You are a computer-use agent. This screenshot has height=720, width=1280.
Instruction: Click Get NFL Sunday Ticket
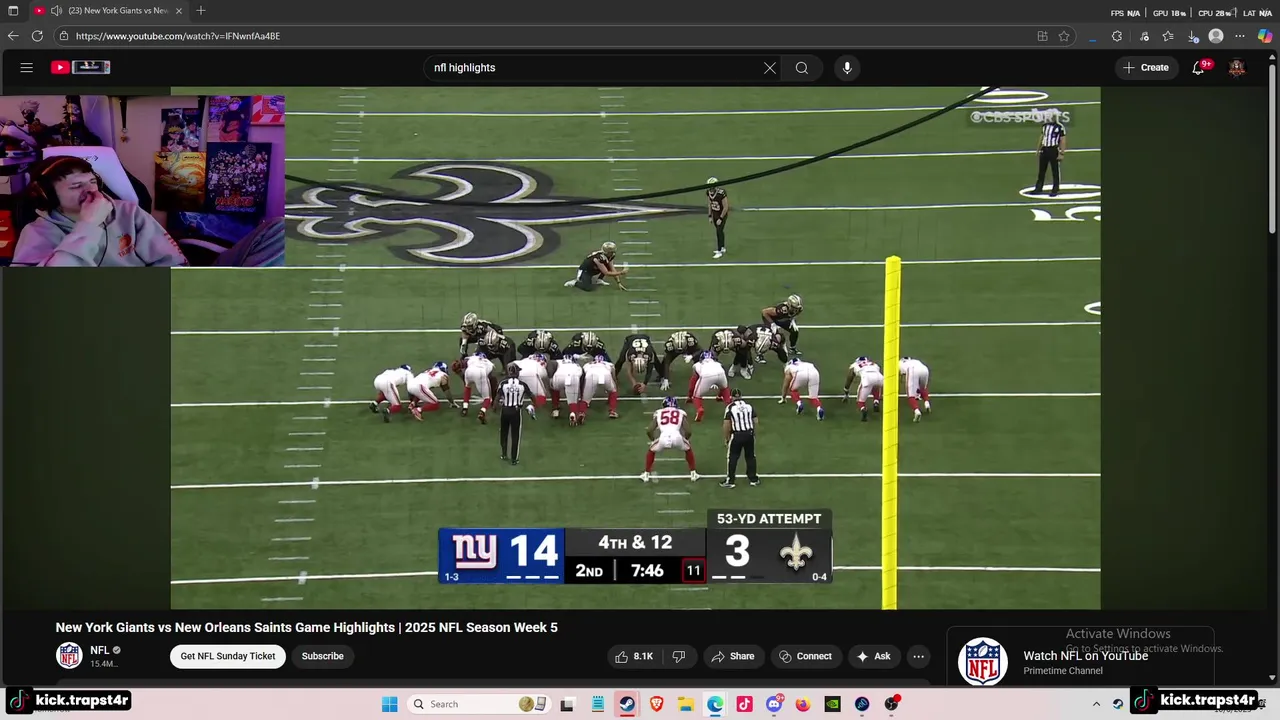[228, 656]
